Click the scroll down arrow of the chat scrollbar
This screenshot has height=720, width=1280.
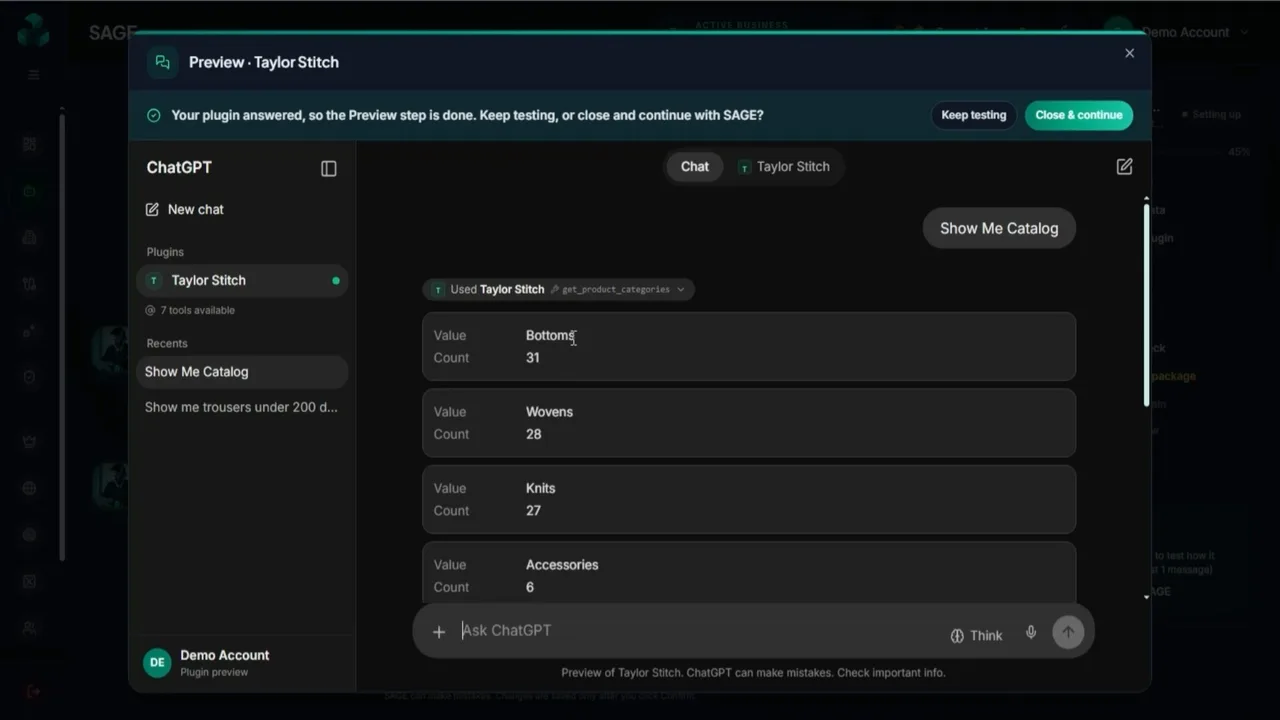point(1146,597)
